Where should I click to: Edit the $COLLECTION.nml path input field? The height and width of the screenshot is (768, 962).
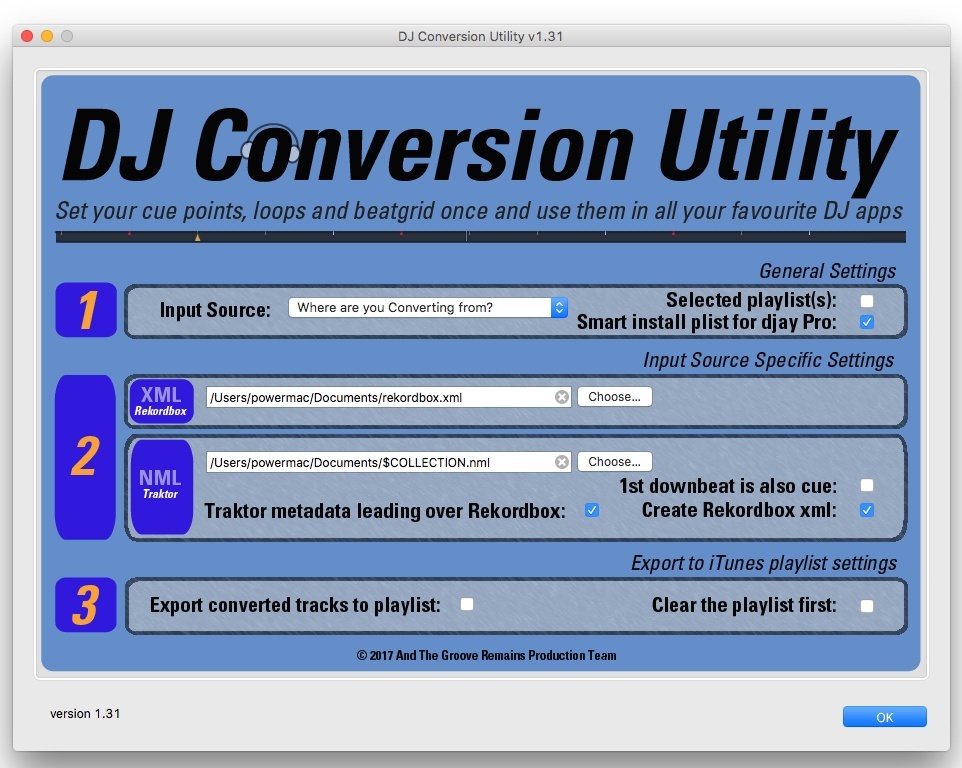(x=388, y=462)
